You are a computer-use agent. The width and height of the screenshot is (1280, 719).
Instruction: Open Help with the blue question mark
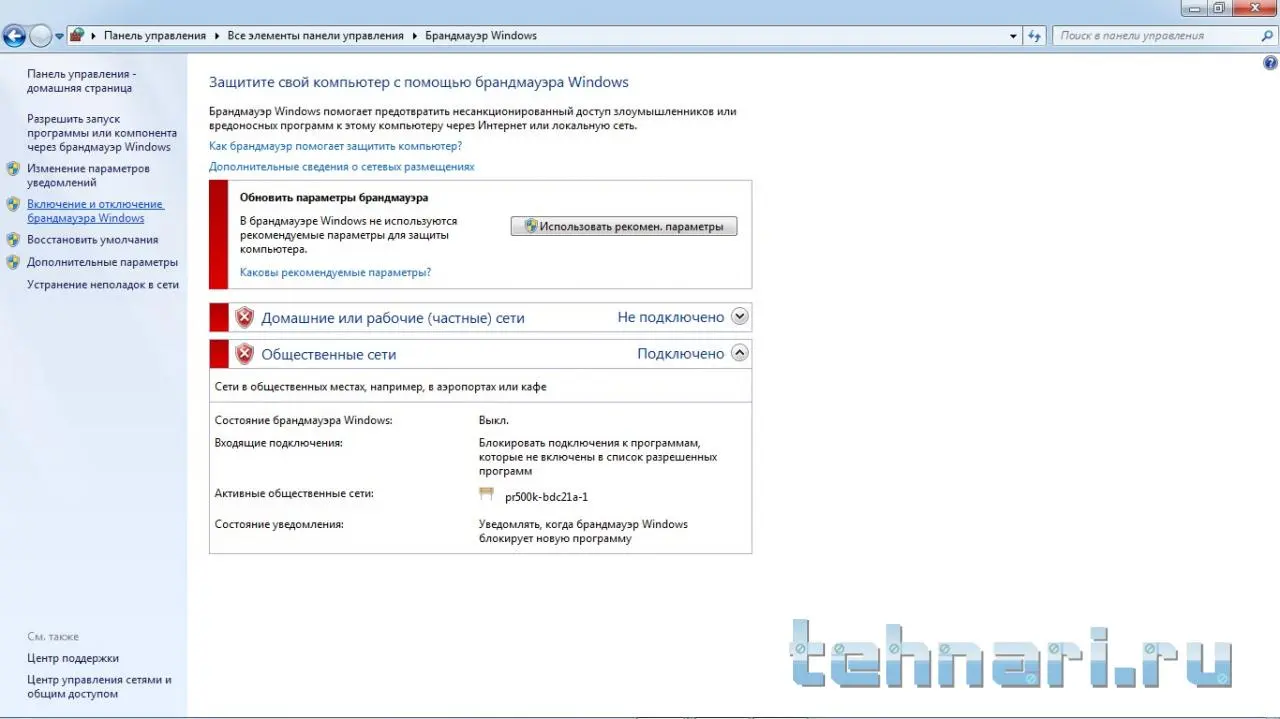click(1271, 62)
